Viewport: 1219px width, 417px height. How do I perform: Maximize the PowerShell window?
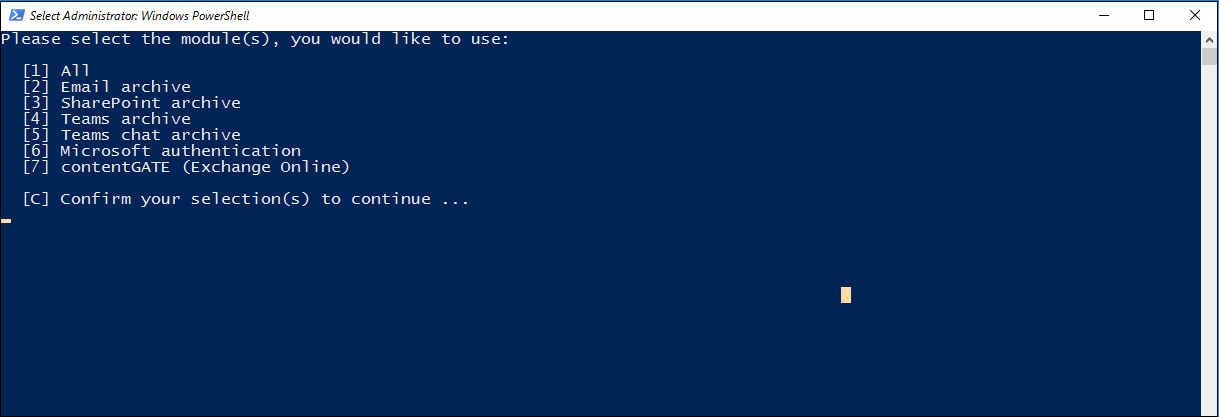point(1149,15)
